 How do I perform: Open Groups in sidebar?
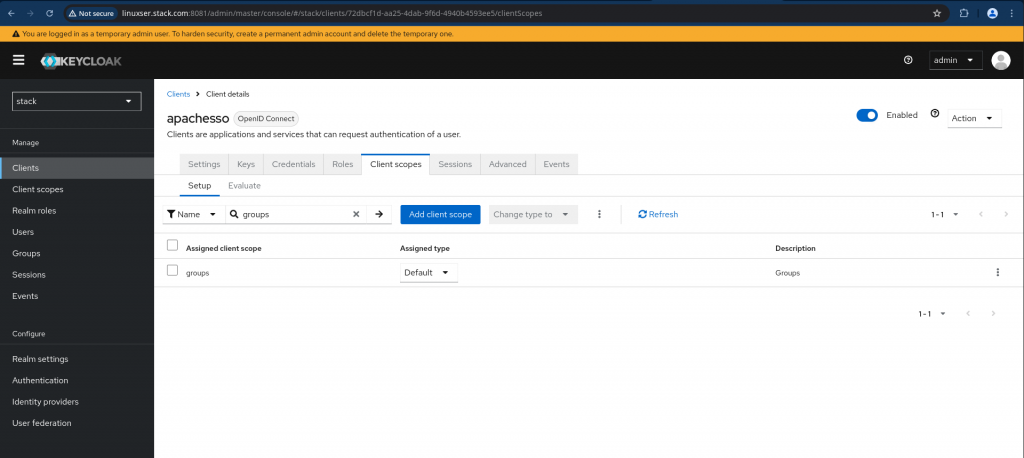(77, 254)
